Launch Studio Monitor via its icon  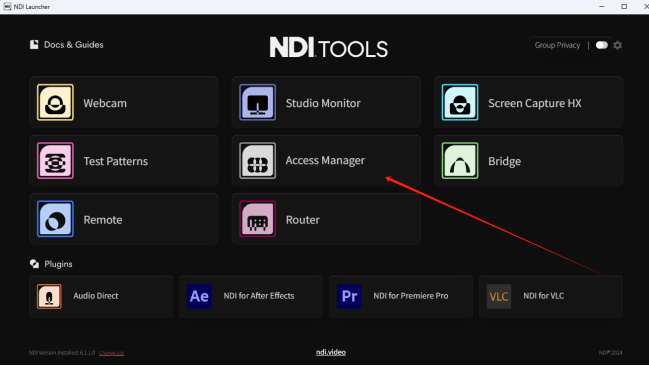pos(257,102)
